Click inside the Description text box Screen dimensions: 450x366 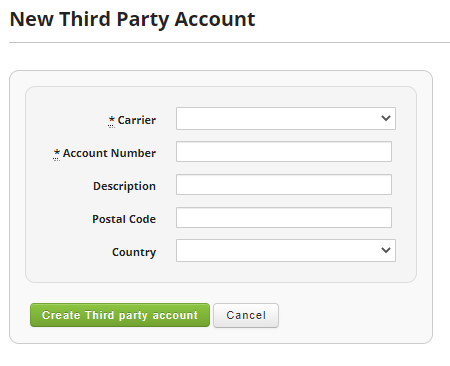point(284,185)
